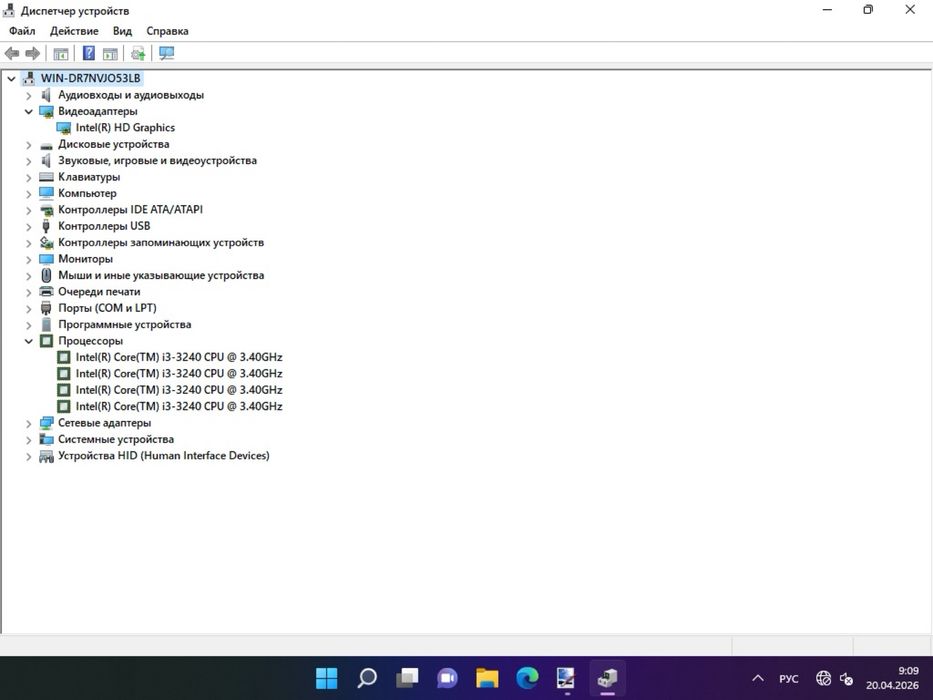The width and height of the screenshot is (933, 700).
Task: Expand the Контроллеры IDE ATA/ATAPI category
Action: click(x=29, y=210)
